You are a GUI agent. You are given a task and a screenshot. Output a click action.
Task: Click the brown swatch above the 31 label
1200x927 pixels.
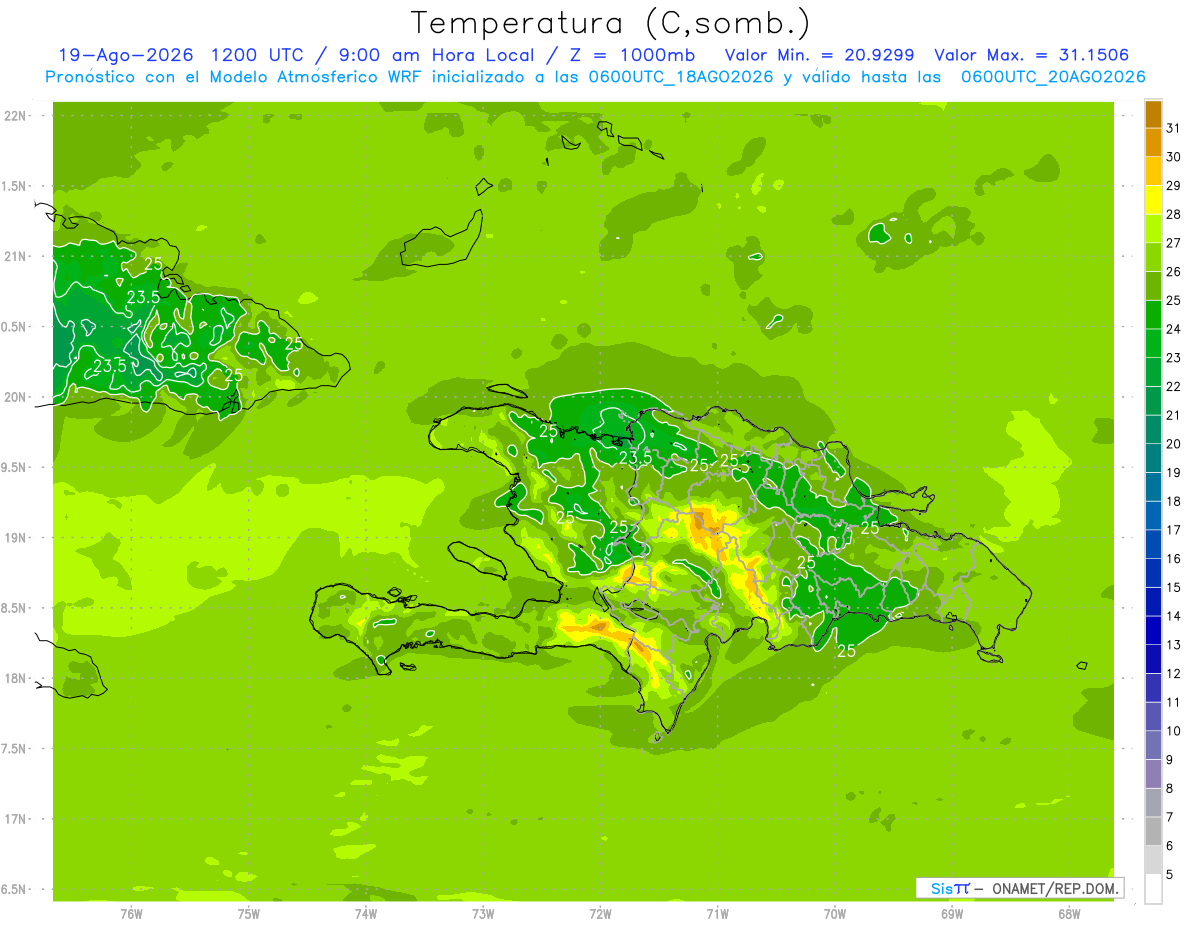point(1153,113)
